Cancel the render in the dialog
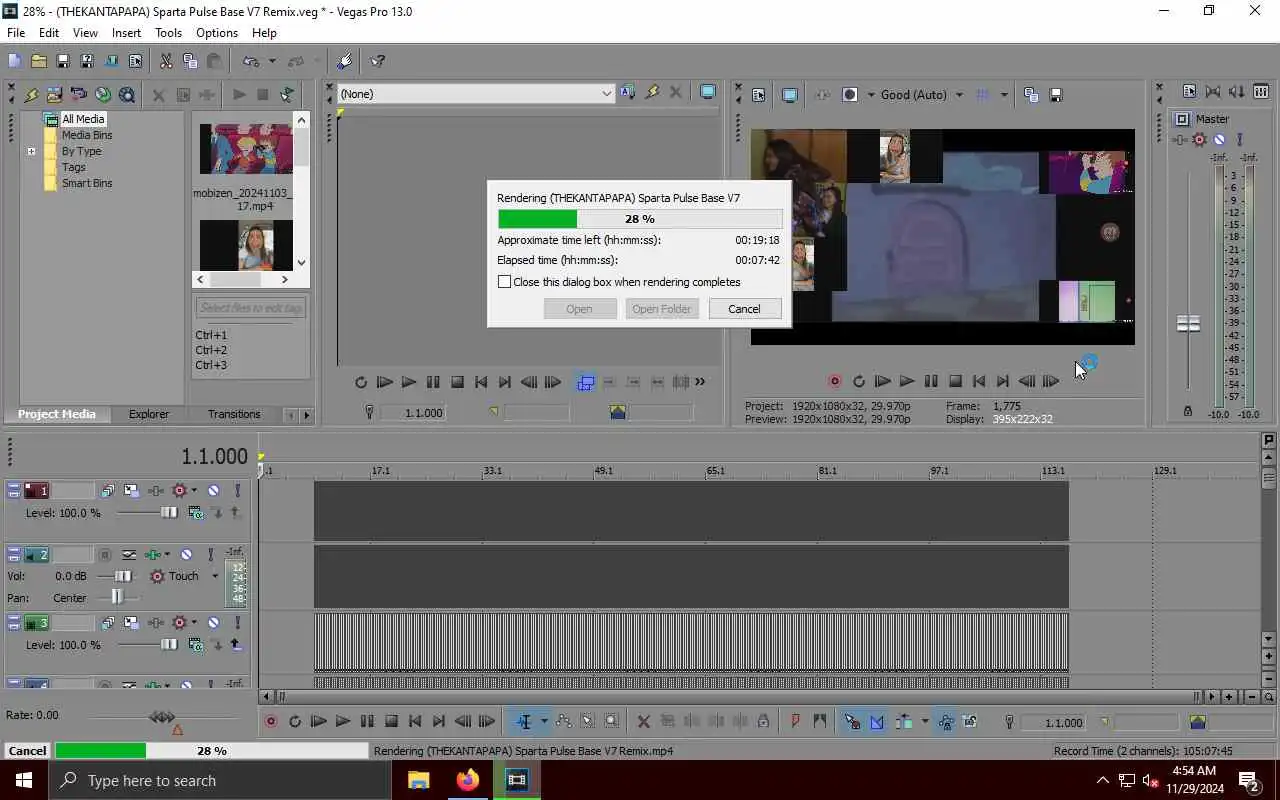Viewport: 1280px width, 800px height. pyautogui.click(x=744, y=309)
